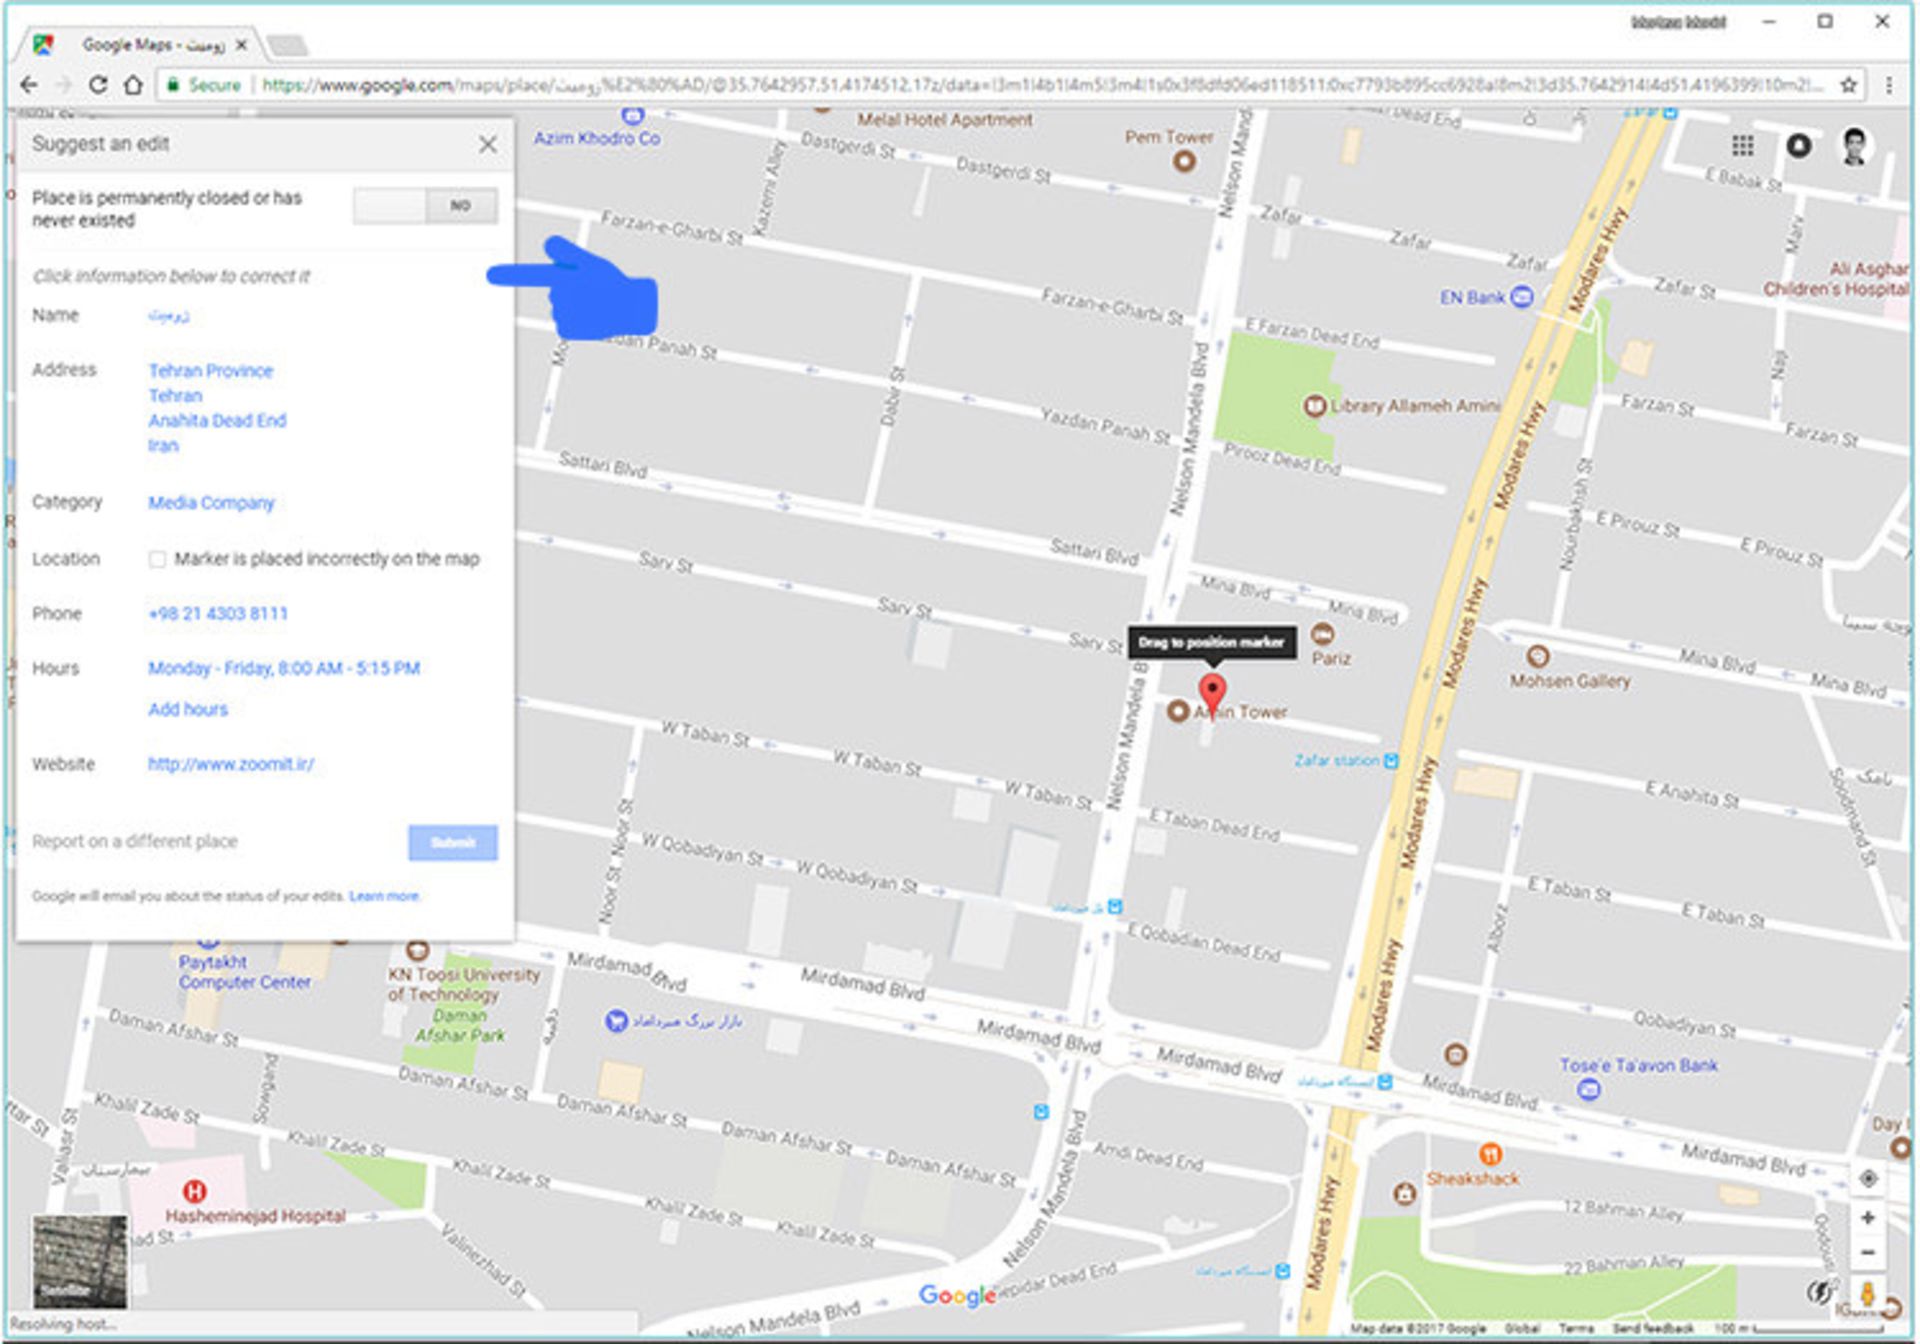Change the Media Company category

pyautogui.click(x=211, y=502)
